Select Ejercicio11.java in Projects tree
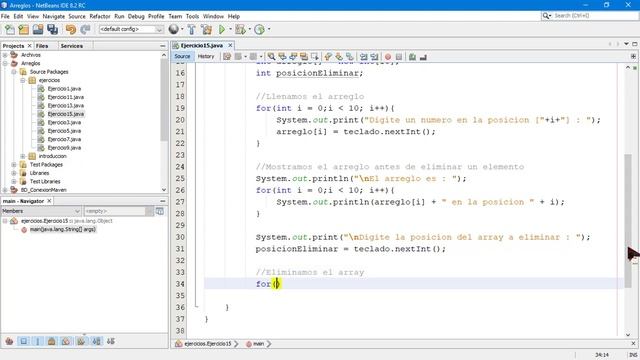The image size is (640, 360). coord(65,97)
